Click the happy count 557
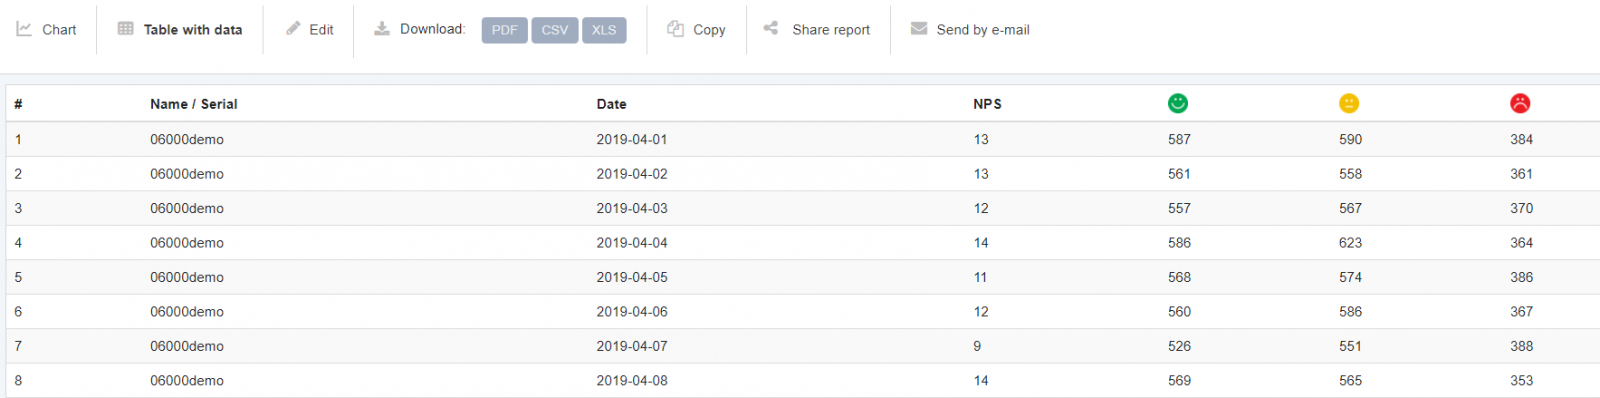Viewport: 1600px width, 398px height. click(1179, 209)
